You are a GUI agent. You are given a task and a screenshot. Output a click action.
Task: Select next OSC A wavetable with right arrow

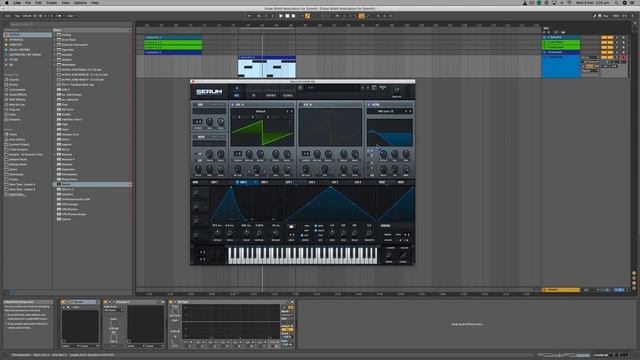tap(291, 111)
